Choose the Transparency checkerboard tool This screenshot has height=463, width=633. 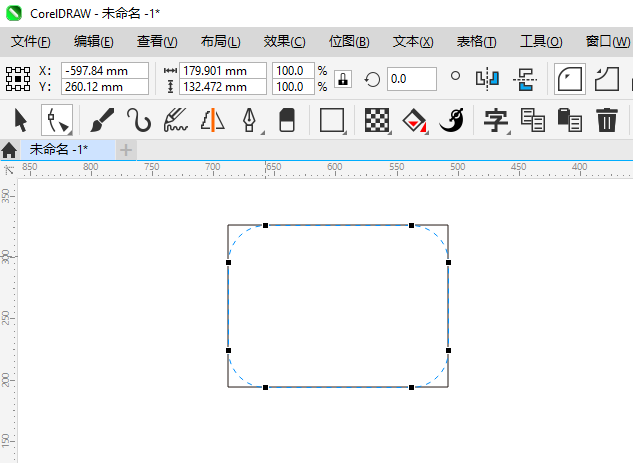click(x=377, y=120)
